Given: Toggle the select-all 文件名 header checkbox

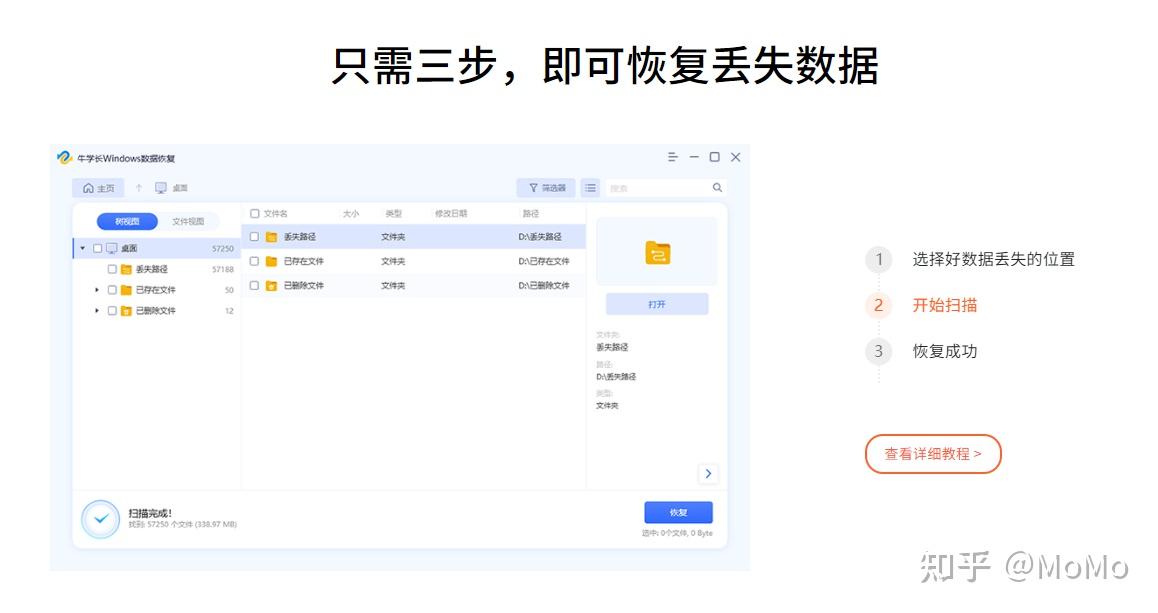Looking at the screenshot, I should click(255, 213).
